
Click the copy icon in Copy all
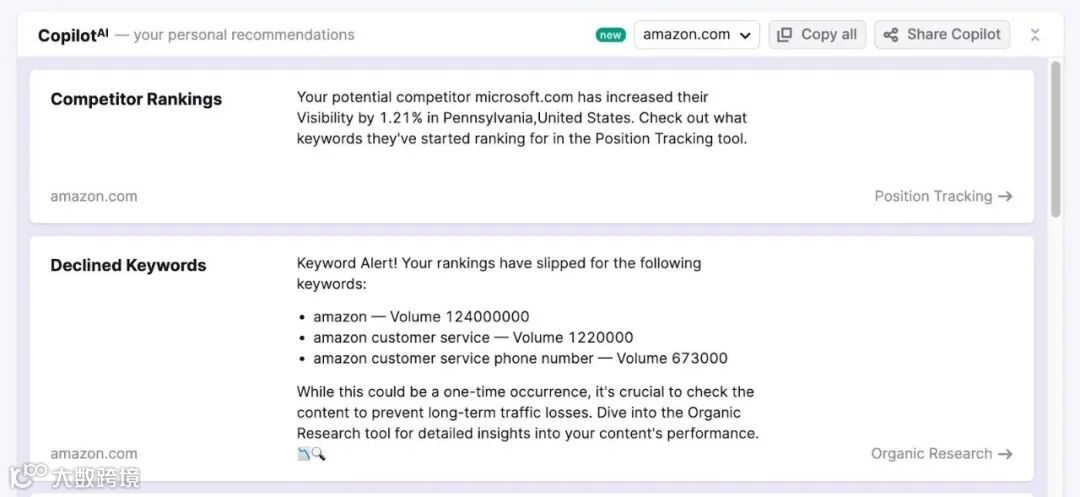click(786, 34)
